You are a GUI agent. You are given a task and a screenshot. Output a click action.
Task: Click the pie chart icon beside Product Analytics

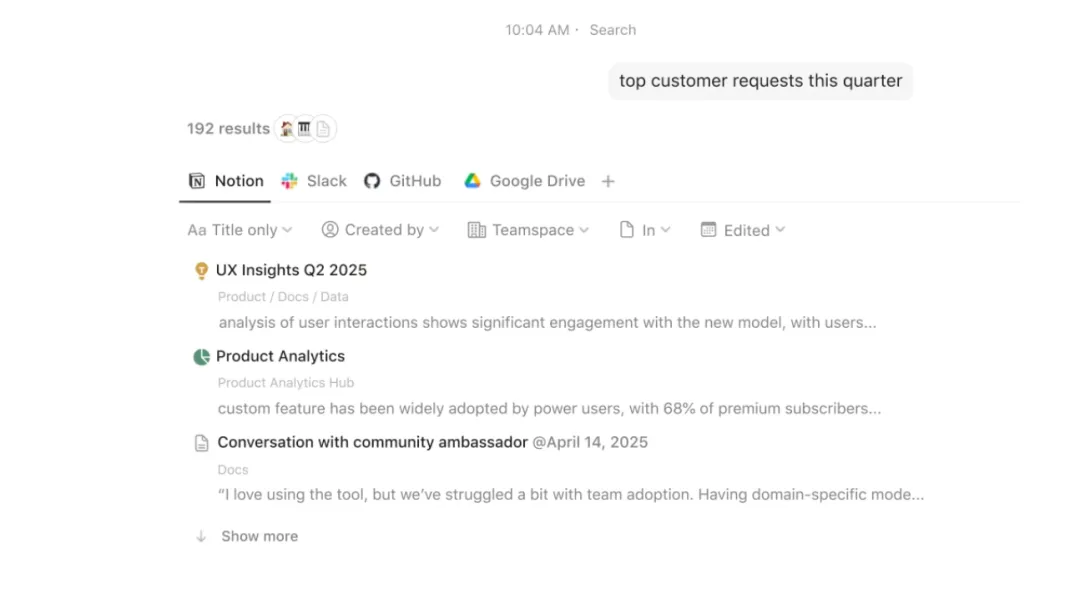pos(201,356)
